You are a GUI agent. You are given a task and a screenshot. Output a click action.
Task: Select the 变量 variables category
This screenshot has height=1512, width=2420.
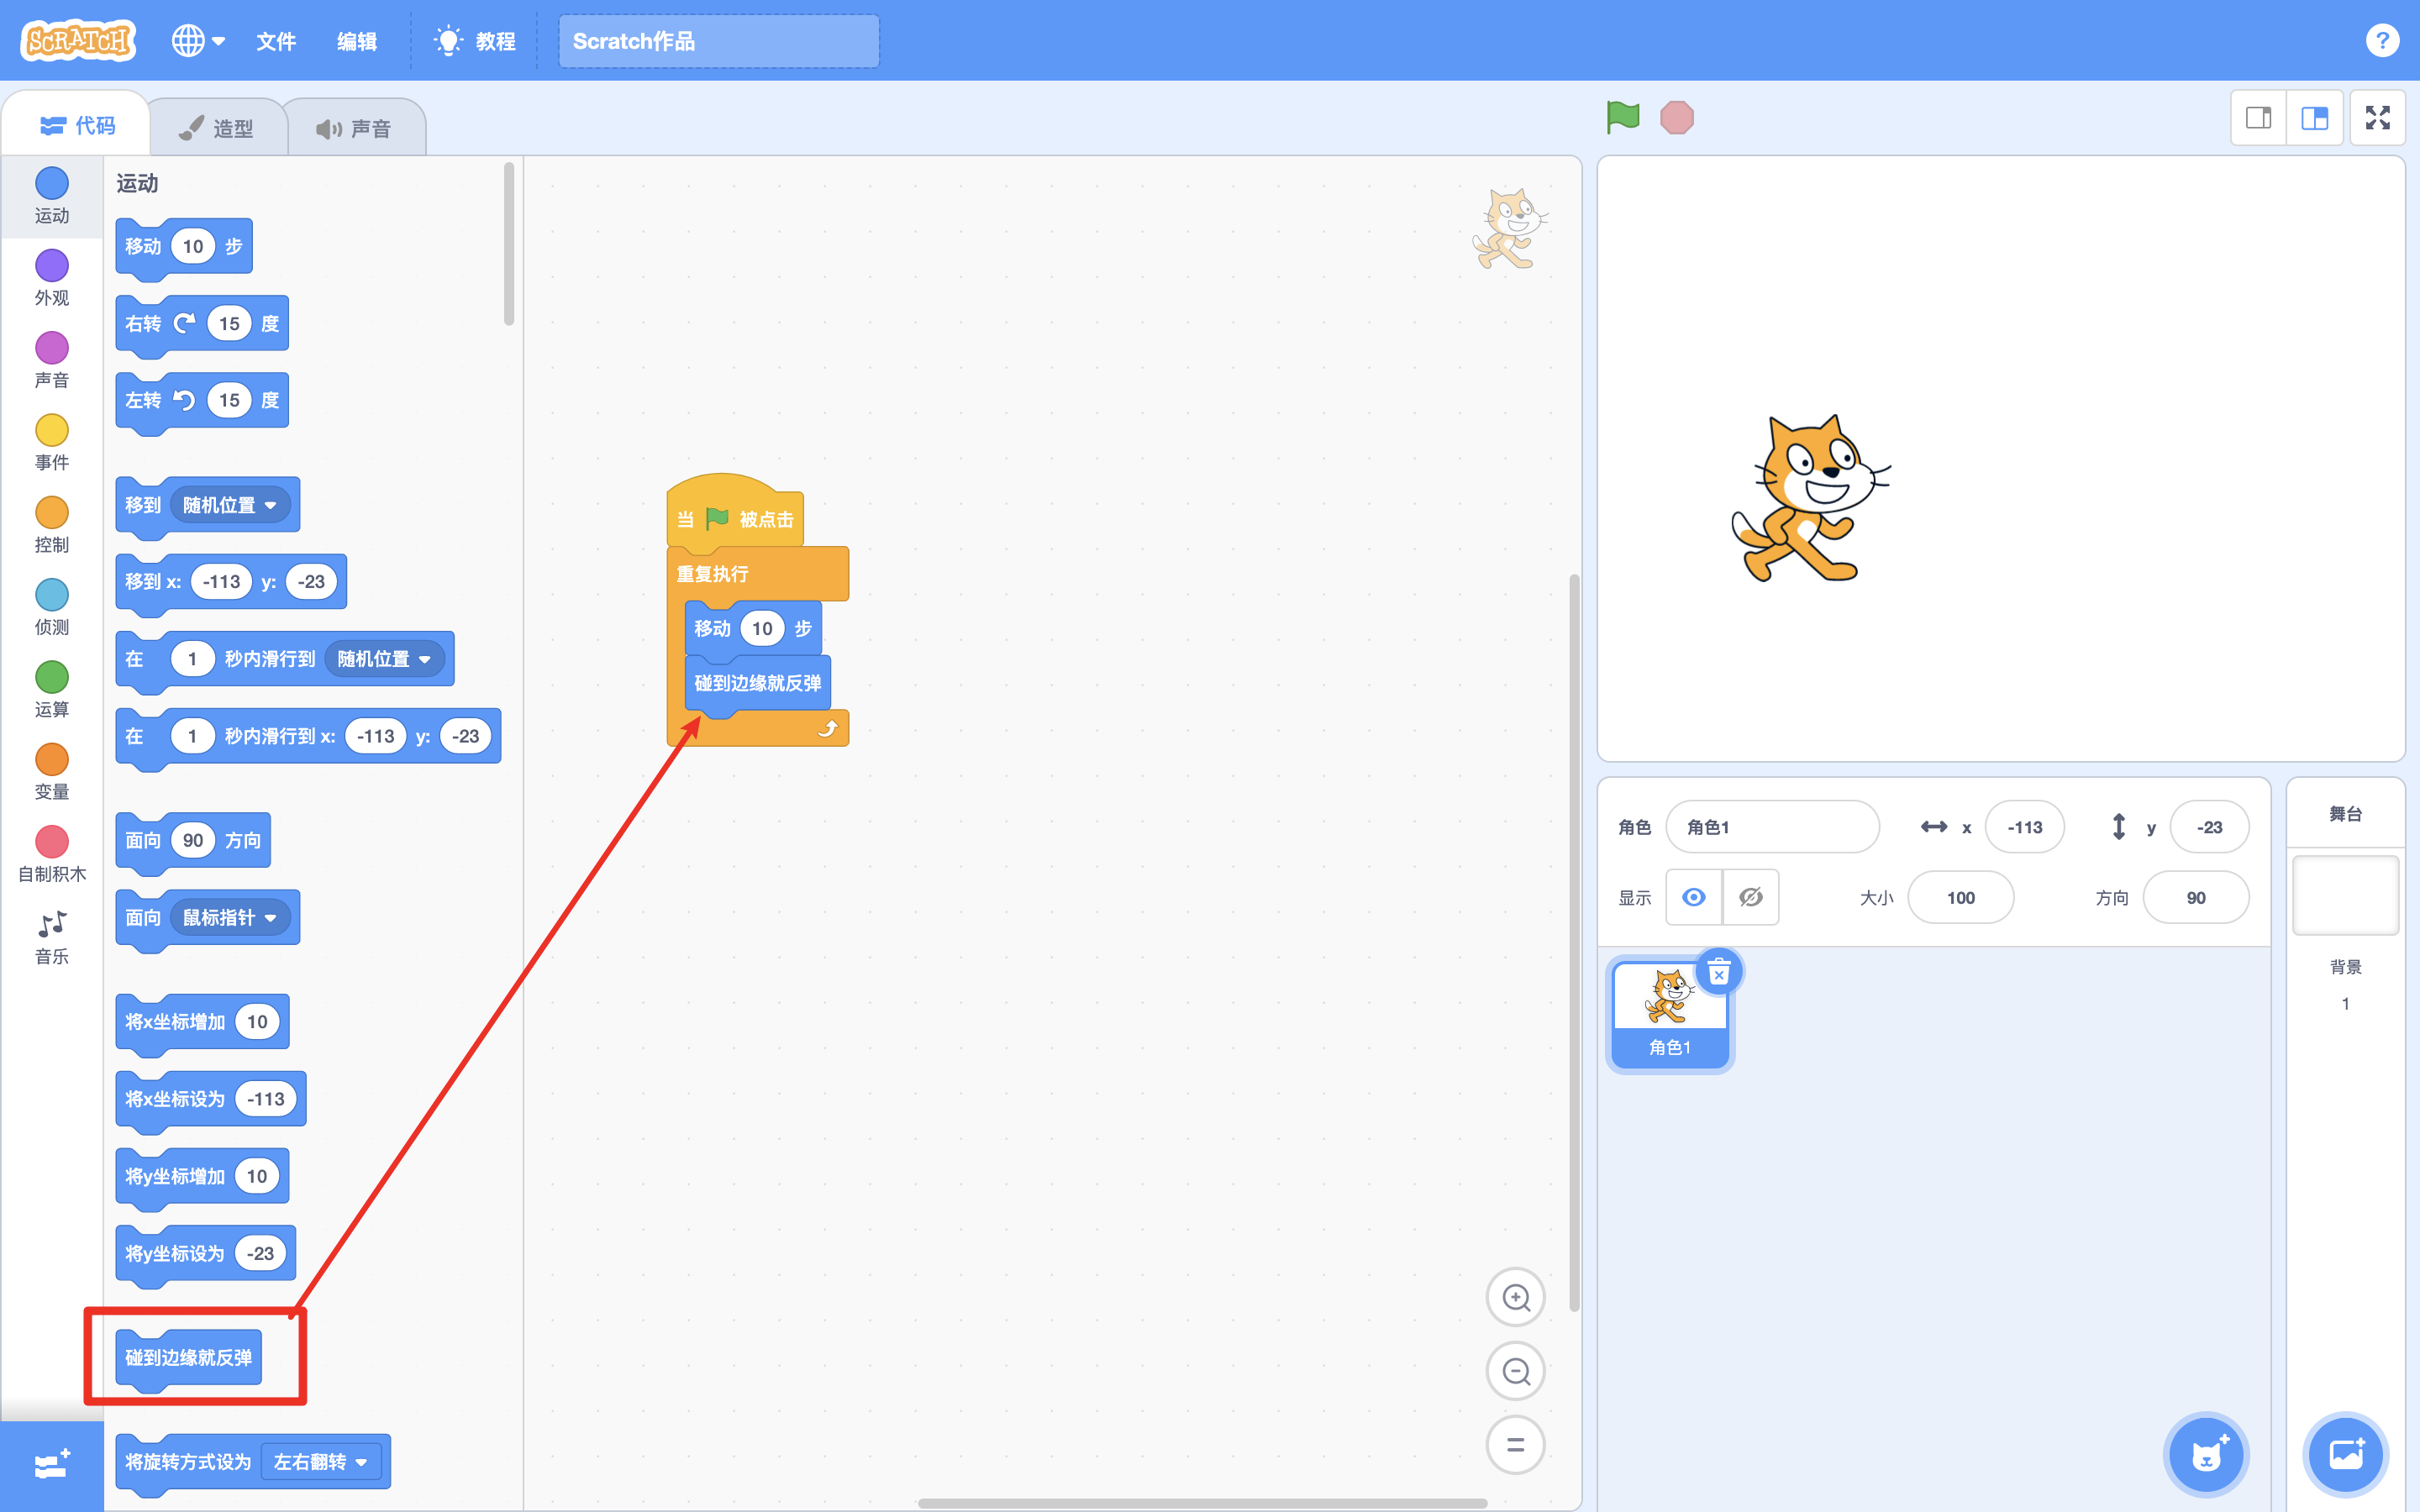[x=52, y=772]
